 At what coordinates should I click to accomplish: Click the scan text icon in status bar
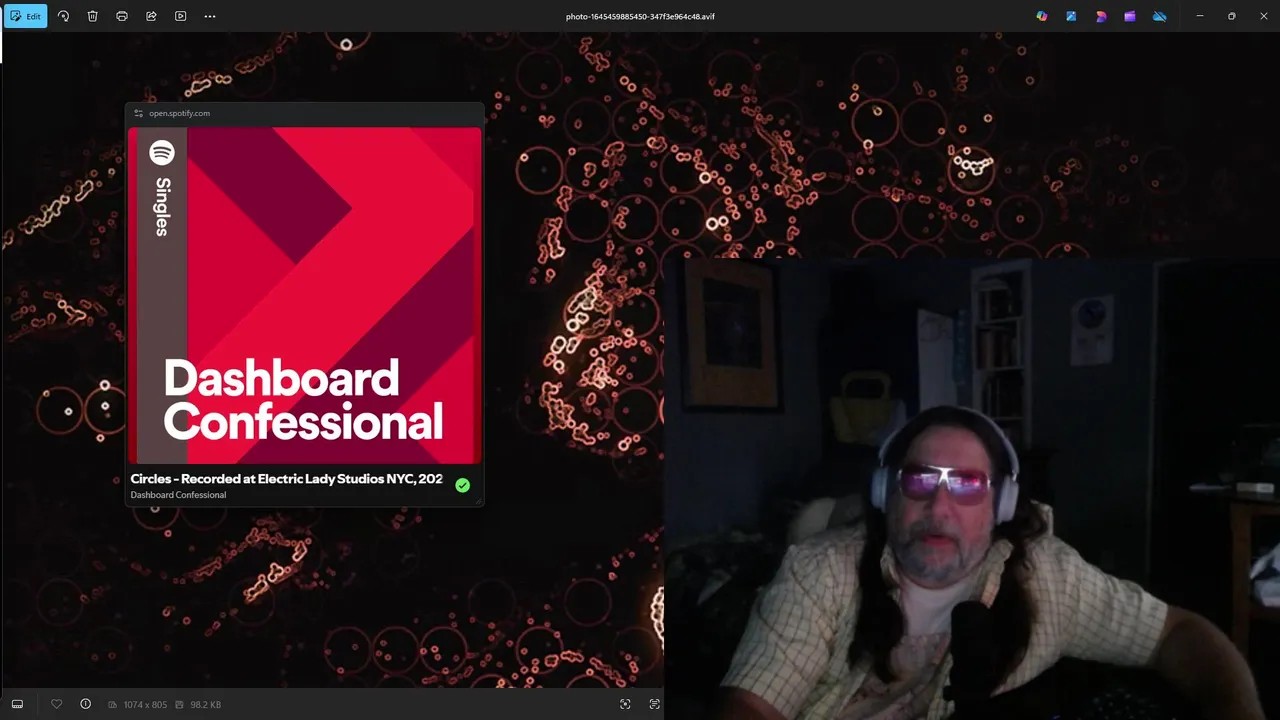click(x=654, y=704)
